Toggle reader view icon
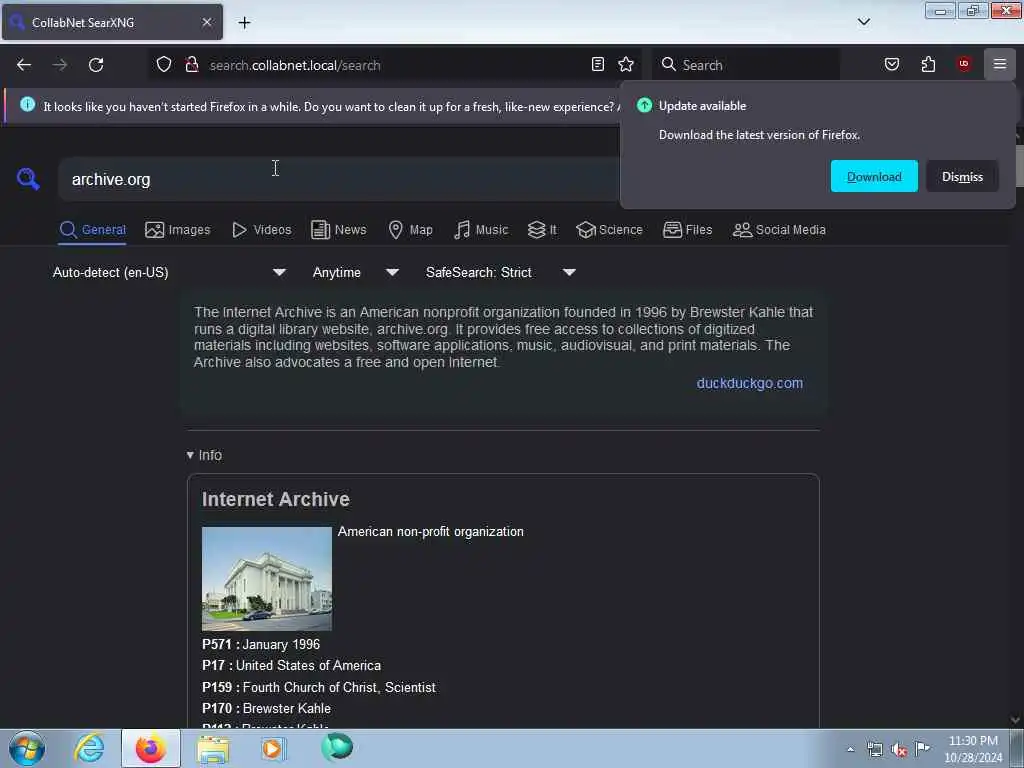Image resolution: width=1024 pixels, height=768 pixels. click(x=598, y=64)
